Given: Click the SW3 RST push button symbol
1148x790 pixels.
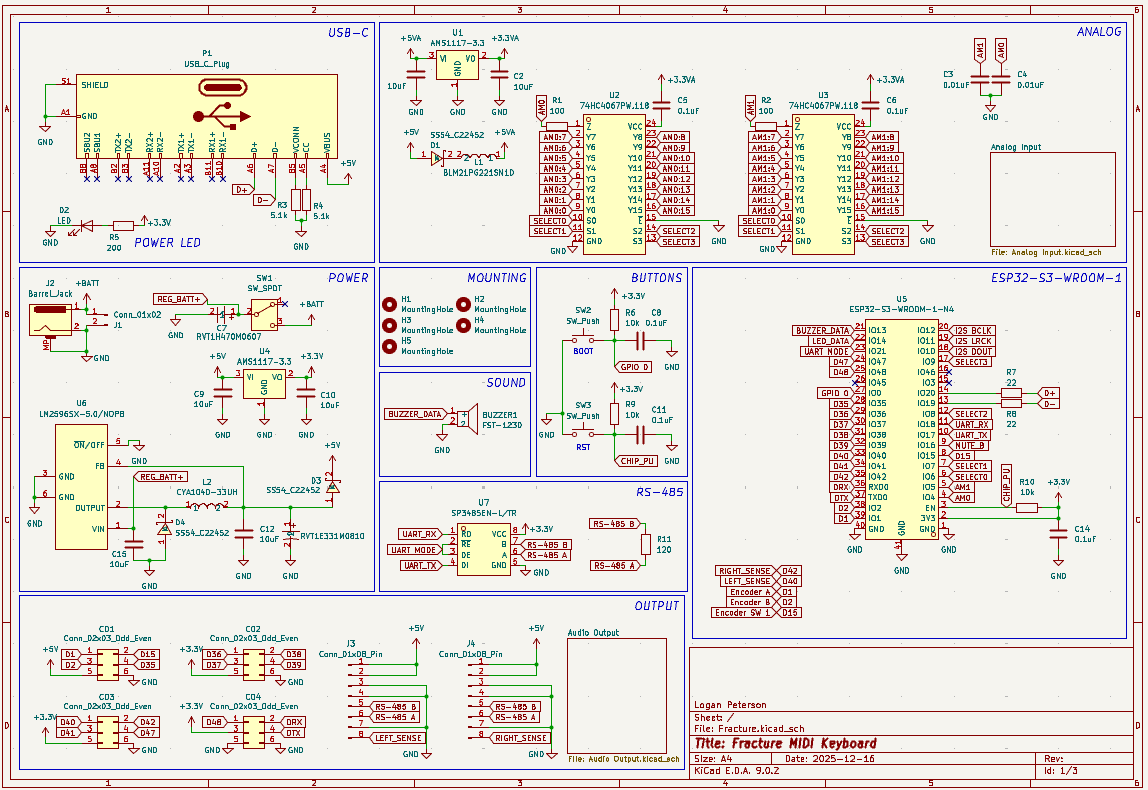Looking at the screenshot, I should point(583,430).
